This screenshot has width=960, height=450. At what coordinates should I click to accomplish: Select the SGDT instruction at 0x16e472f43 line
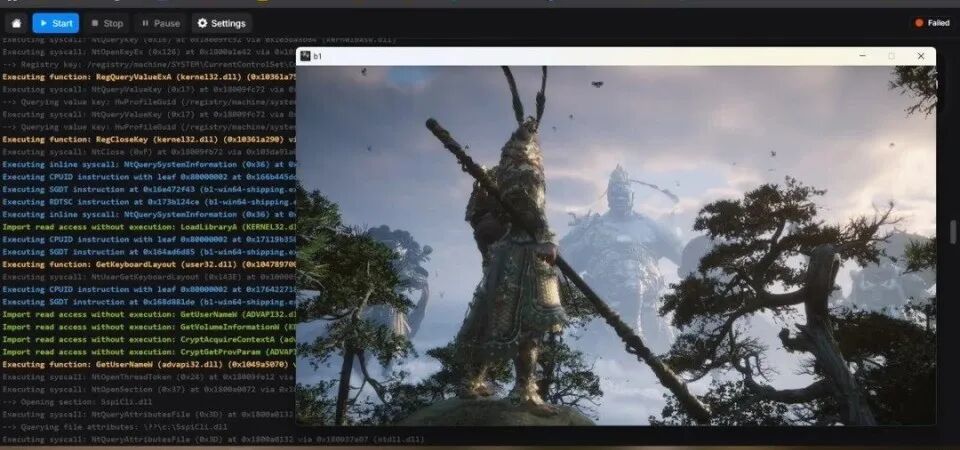point(149,190)
